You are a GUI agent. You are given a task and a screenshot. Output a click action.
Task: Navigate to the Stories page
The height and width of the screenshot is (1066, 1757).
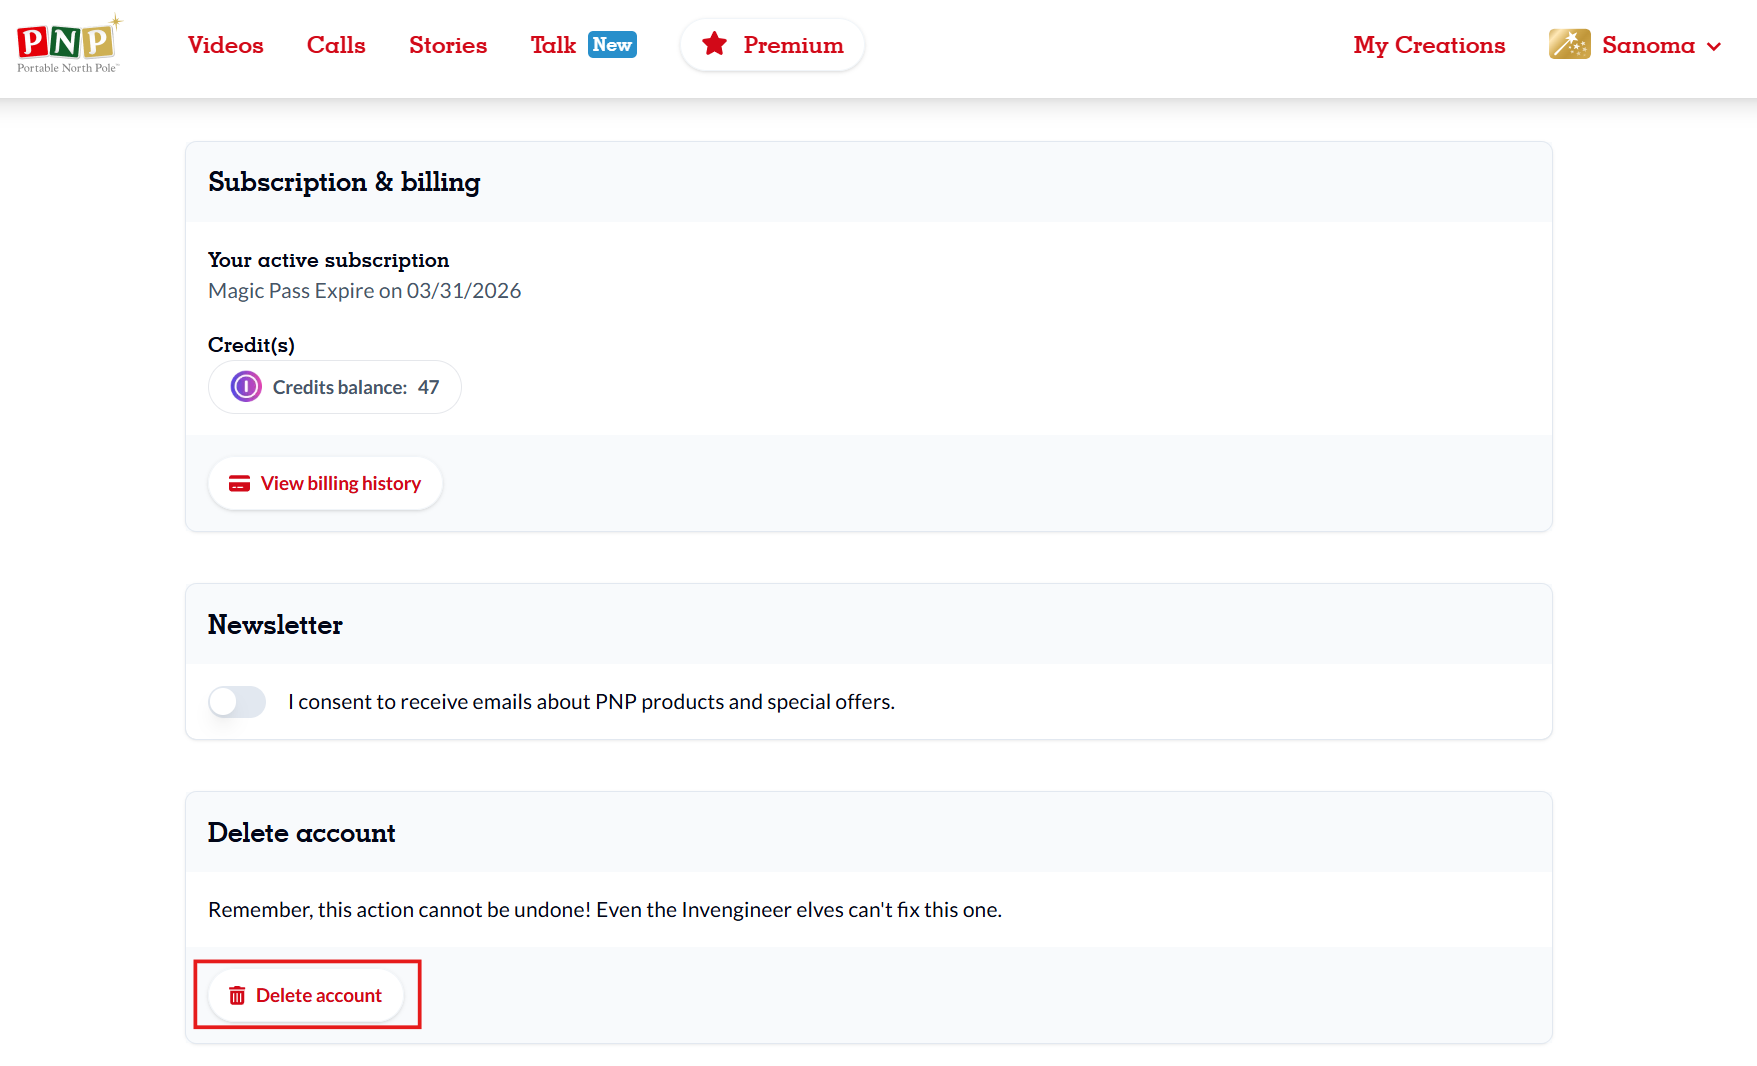(x=448, y=45)
